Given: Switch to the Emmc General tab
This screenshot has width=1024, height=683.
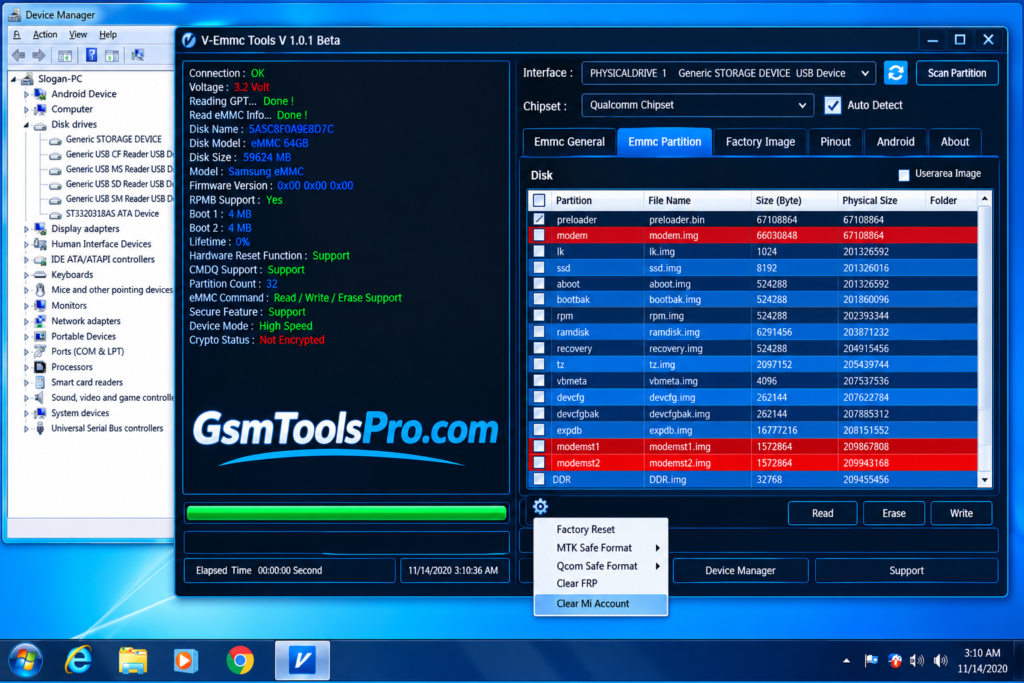Looking at the screenshot, I should [x=569, y=142].
